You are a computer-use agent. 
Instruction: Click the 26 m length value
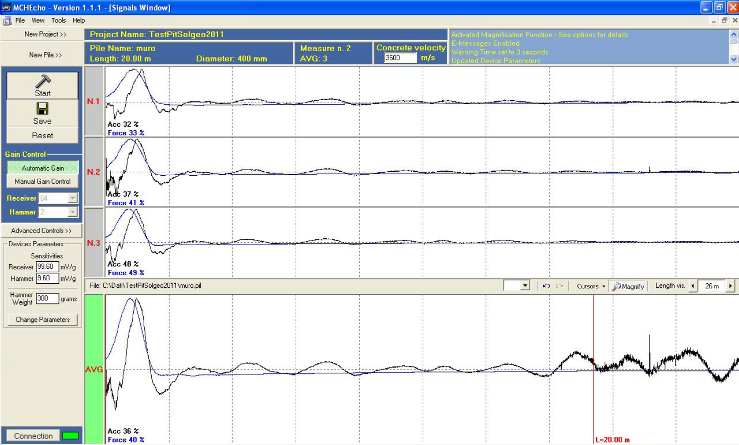712,286
